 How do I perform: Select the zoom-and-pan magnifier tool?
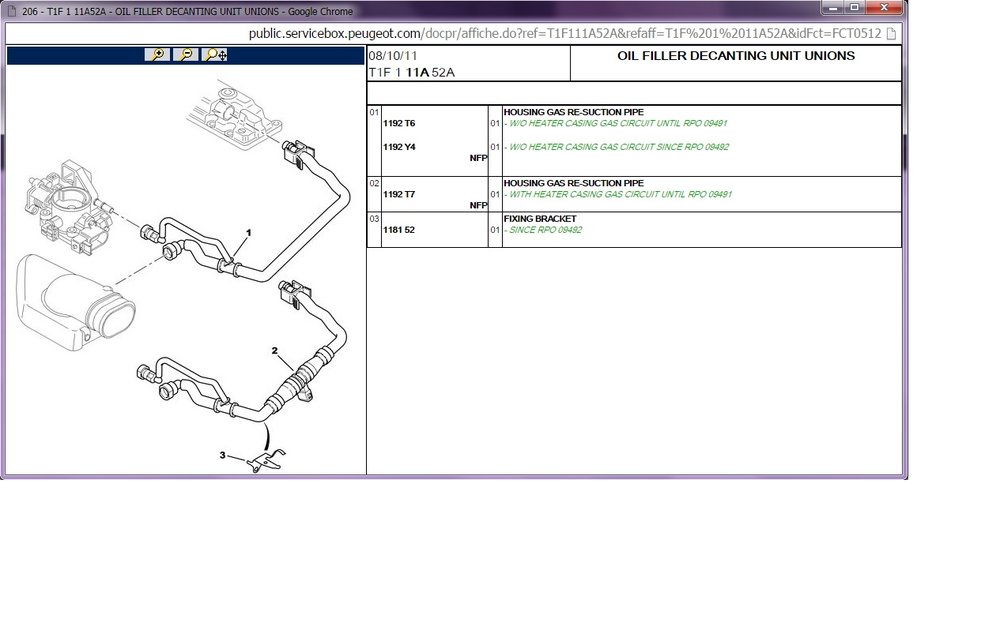click(214, 55)
